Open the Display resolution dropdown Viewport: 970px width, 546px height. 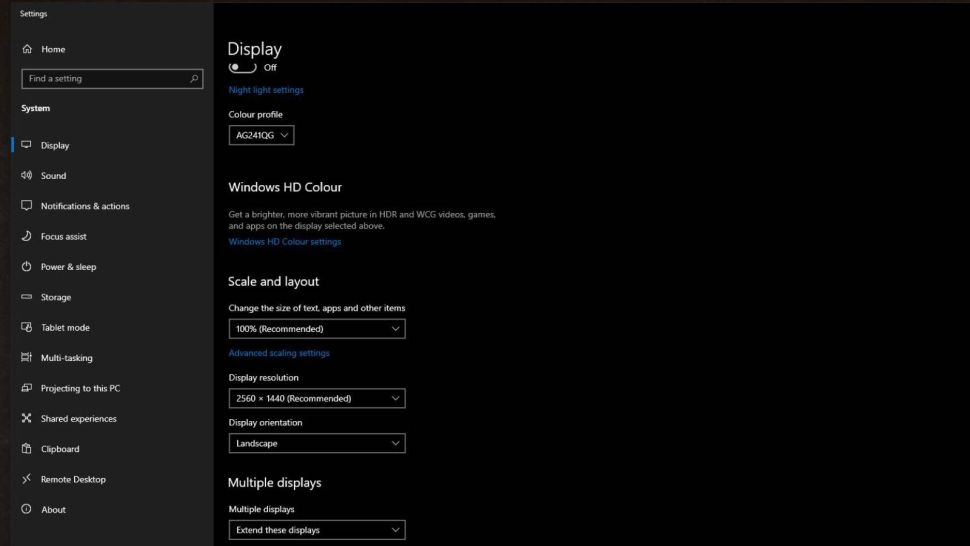pos(316,398)
